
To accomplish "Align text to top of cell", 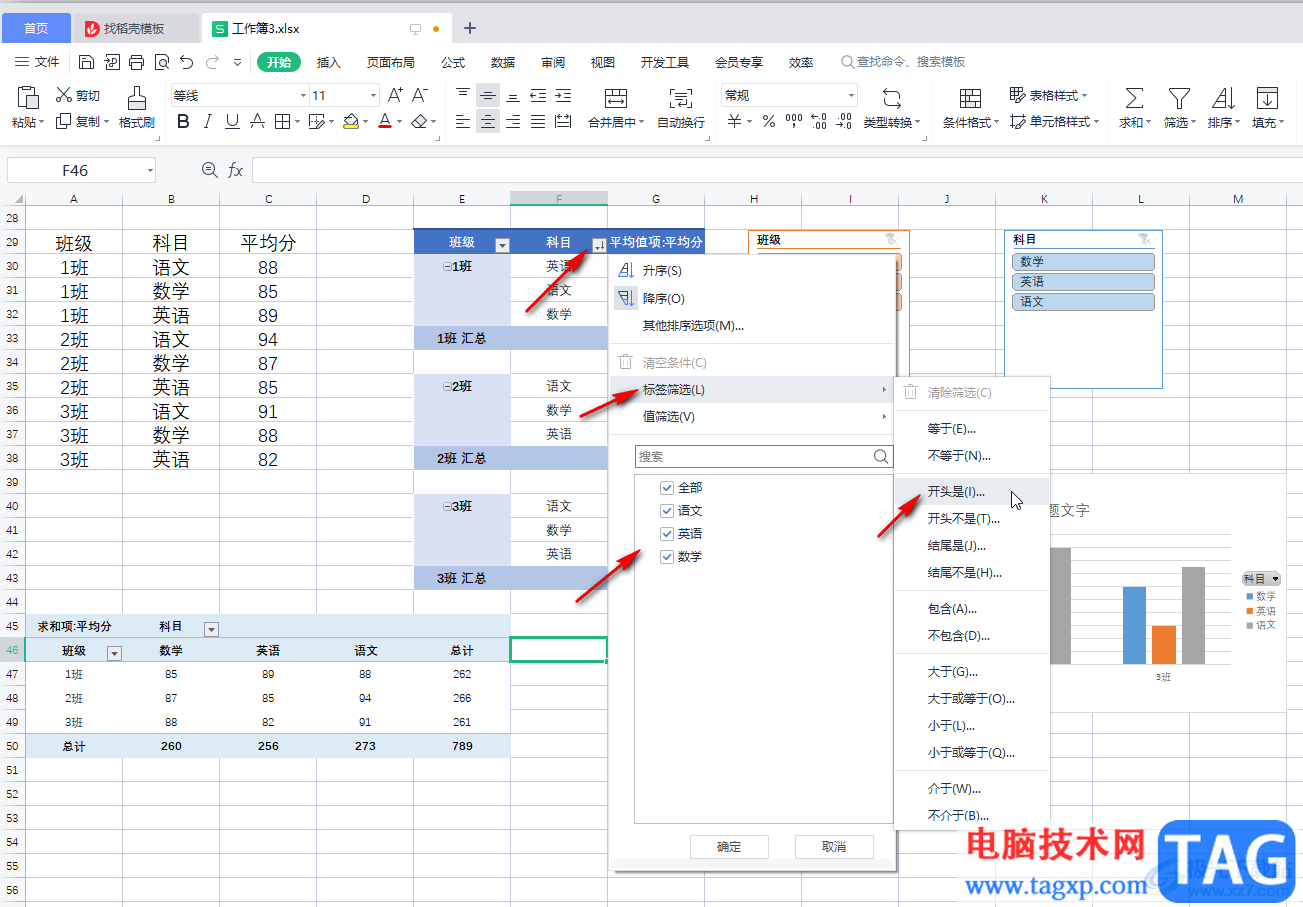I will coord(463,96).
